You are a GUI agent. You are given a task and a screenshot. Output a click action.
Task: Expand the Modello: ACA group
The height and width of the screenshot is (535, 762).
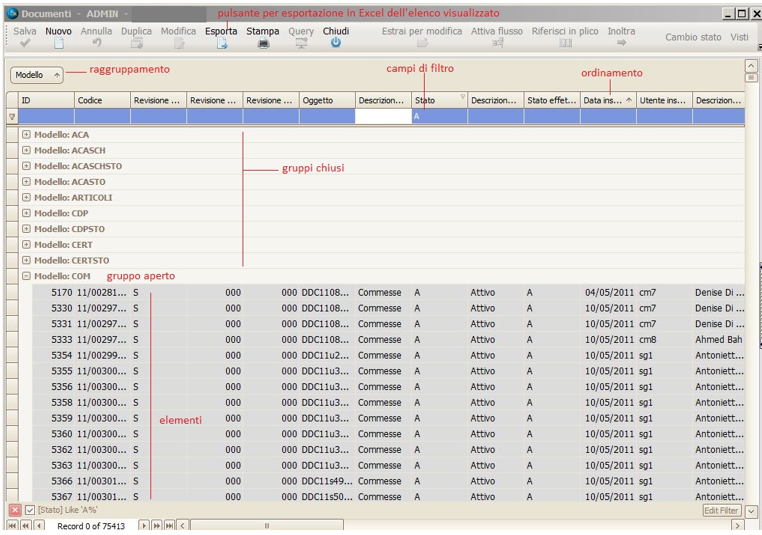pyautogui.click(x=26, y=134)
